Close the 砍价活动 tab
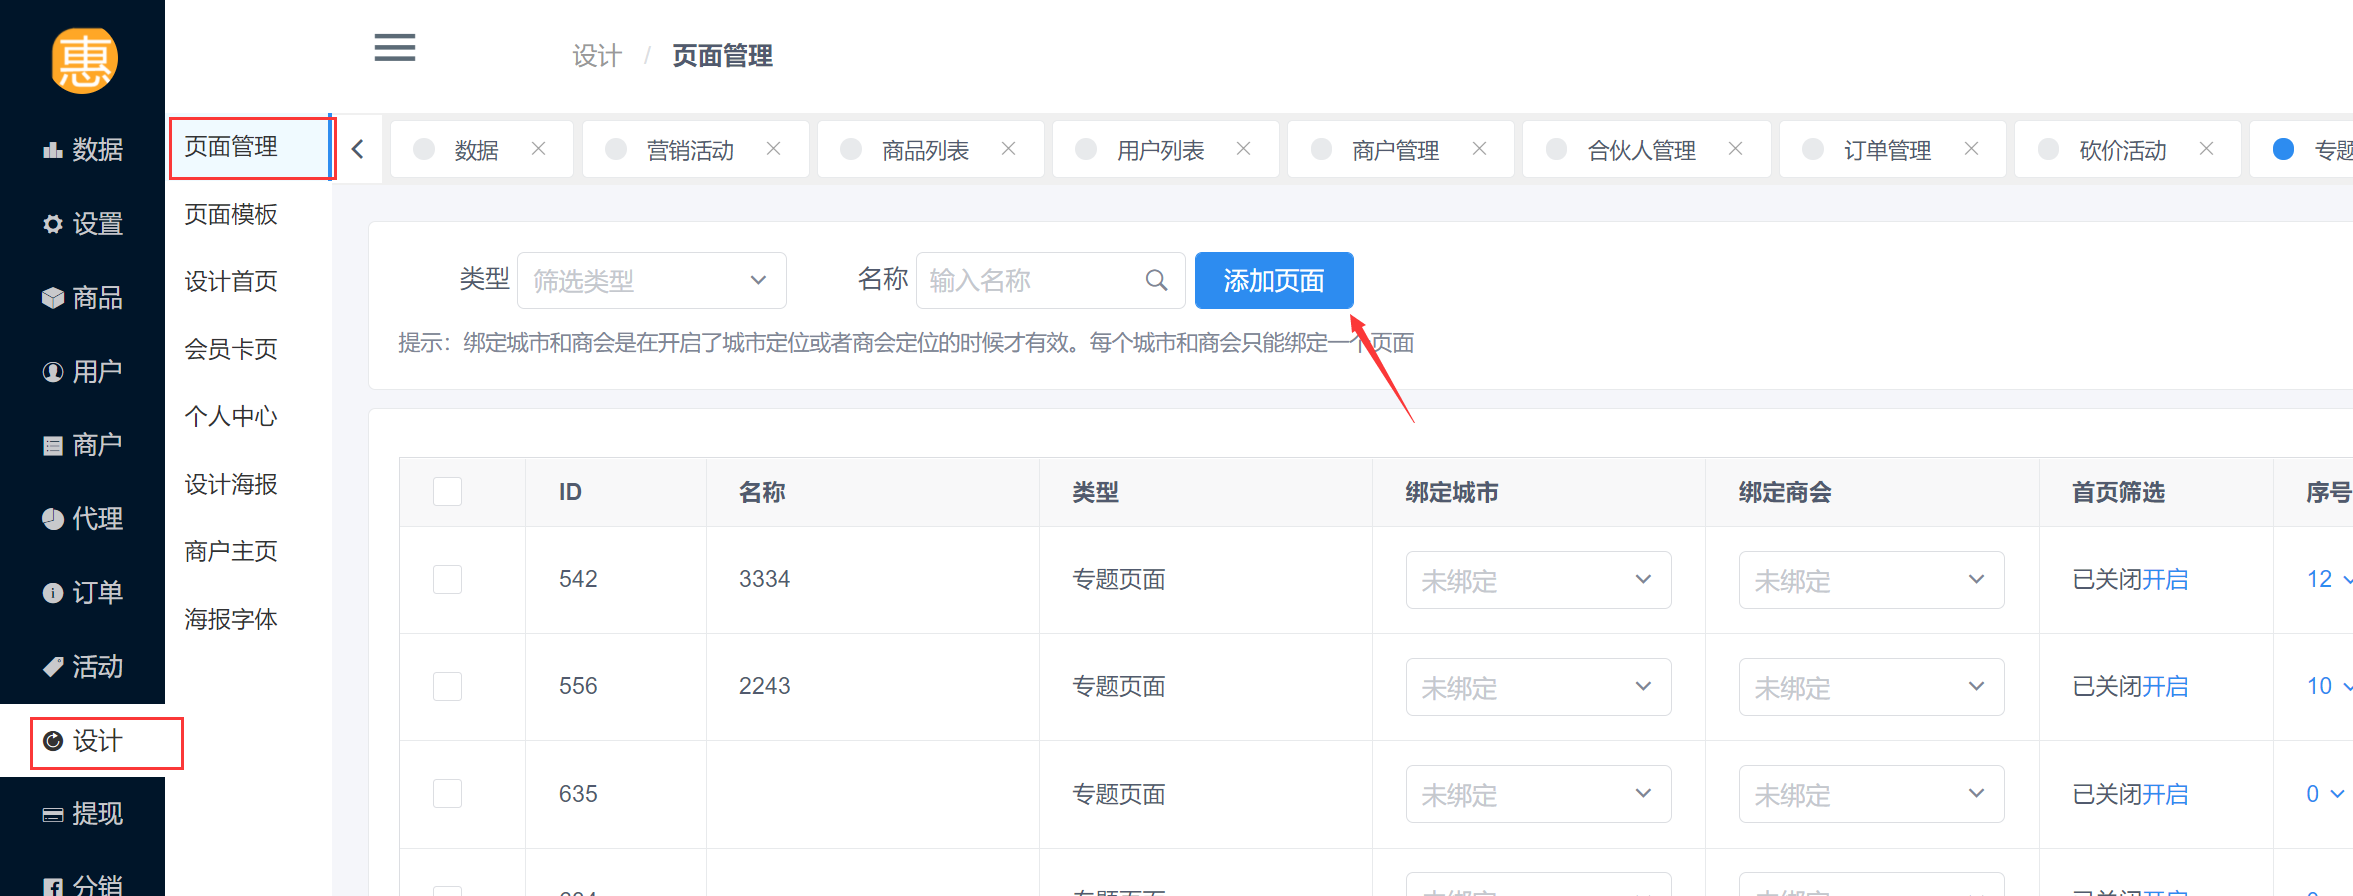 coord(2206,149)
